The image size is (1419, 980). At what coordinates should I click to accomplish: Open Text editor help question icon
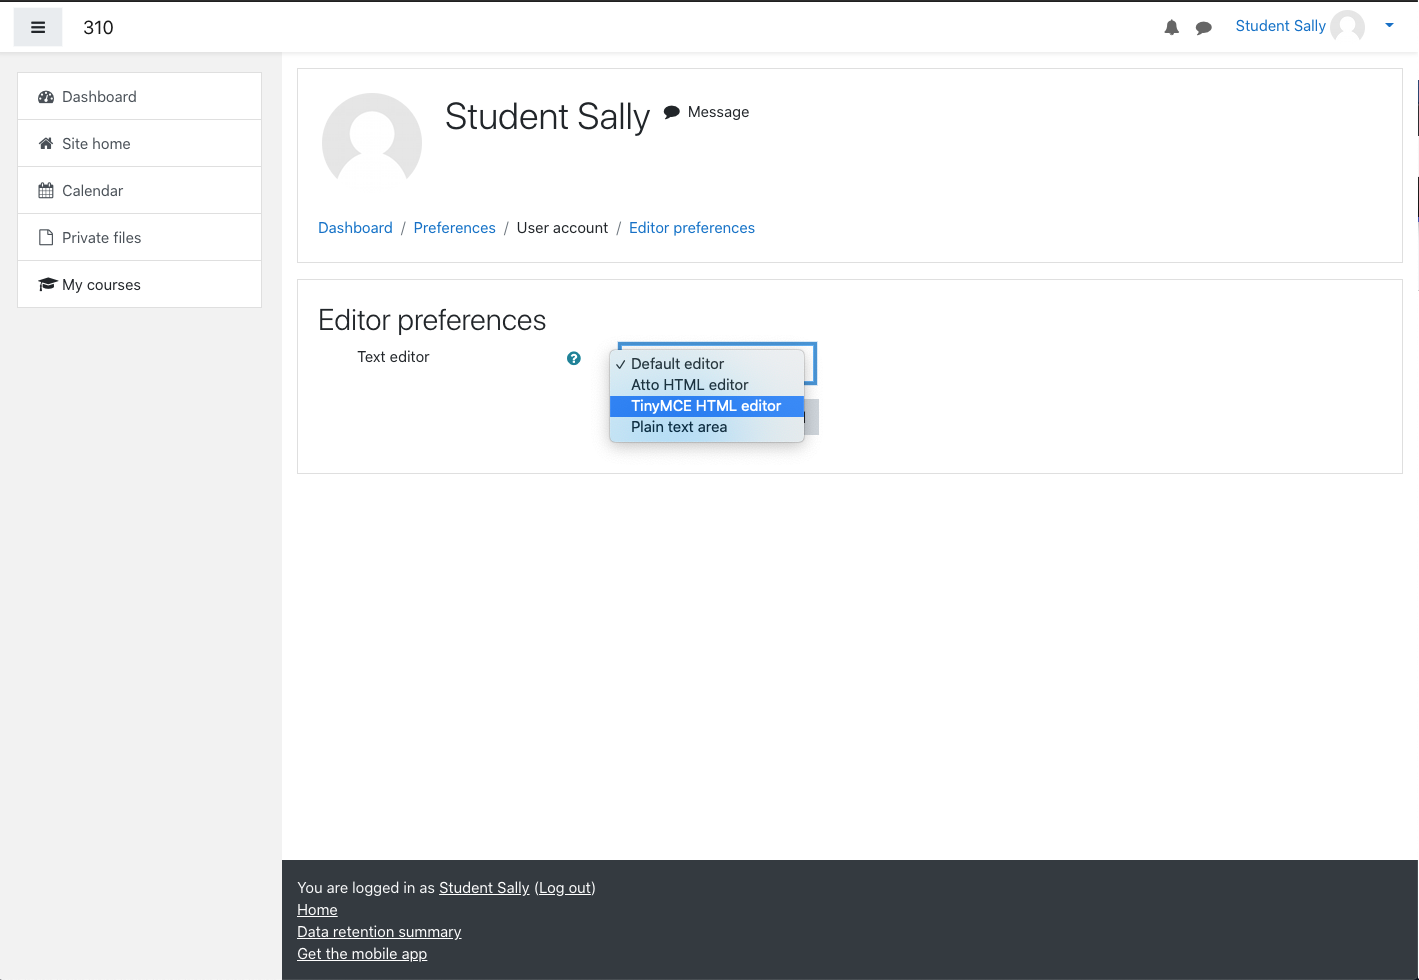click(574, 358)
